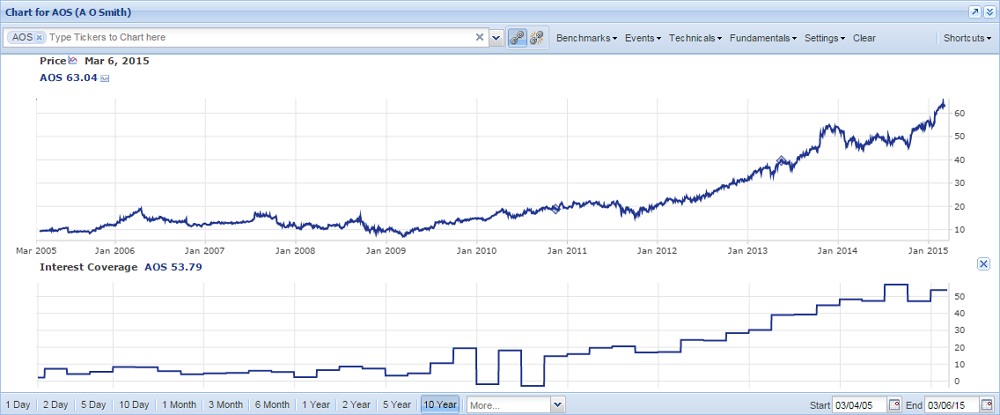Open the Start date calendar picker
The image size is (1000, 415).
(x=894, y=405)
